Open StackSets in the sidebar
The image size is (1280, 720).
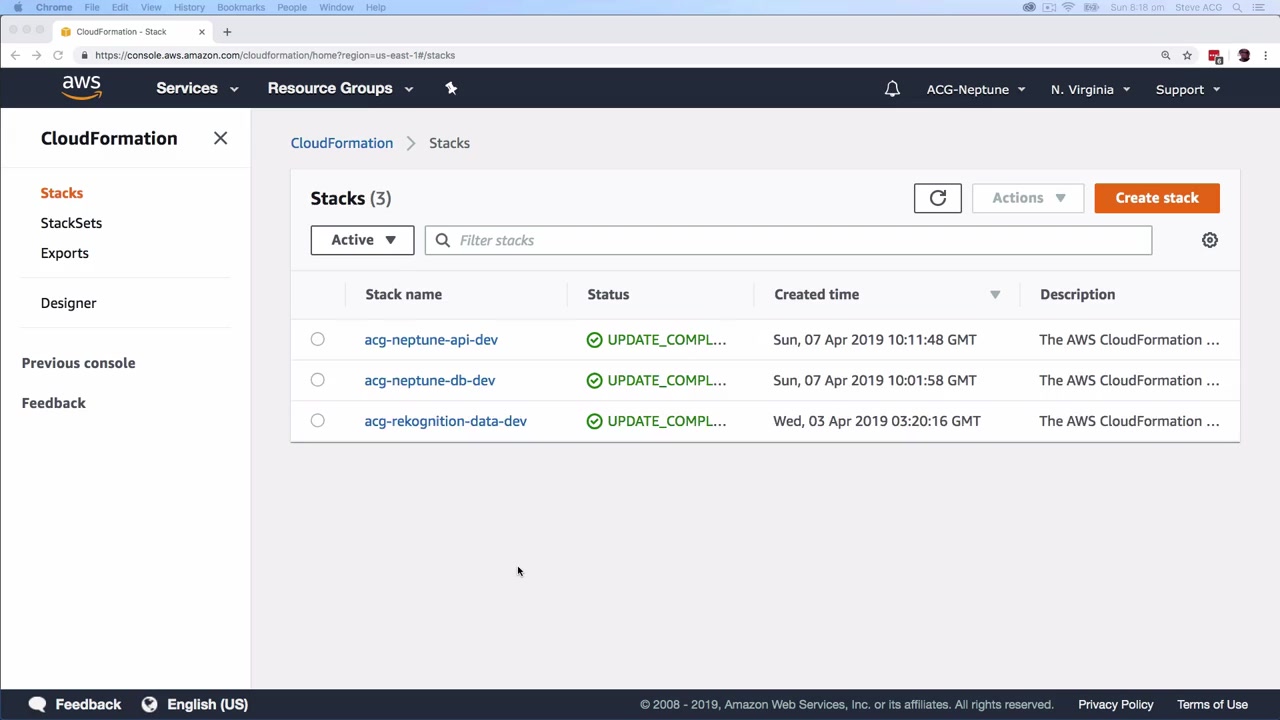(x=71, y=223)
